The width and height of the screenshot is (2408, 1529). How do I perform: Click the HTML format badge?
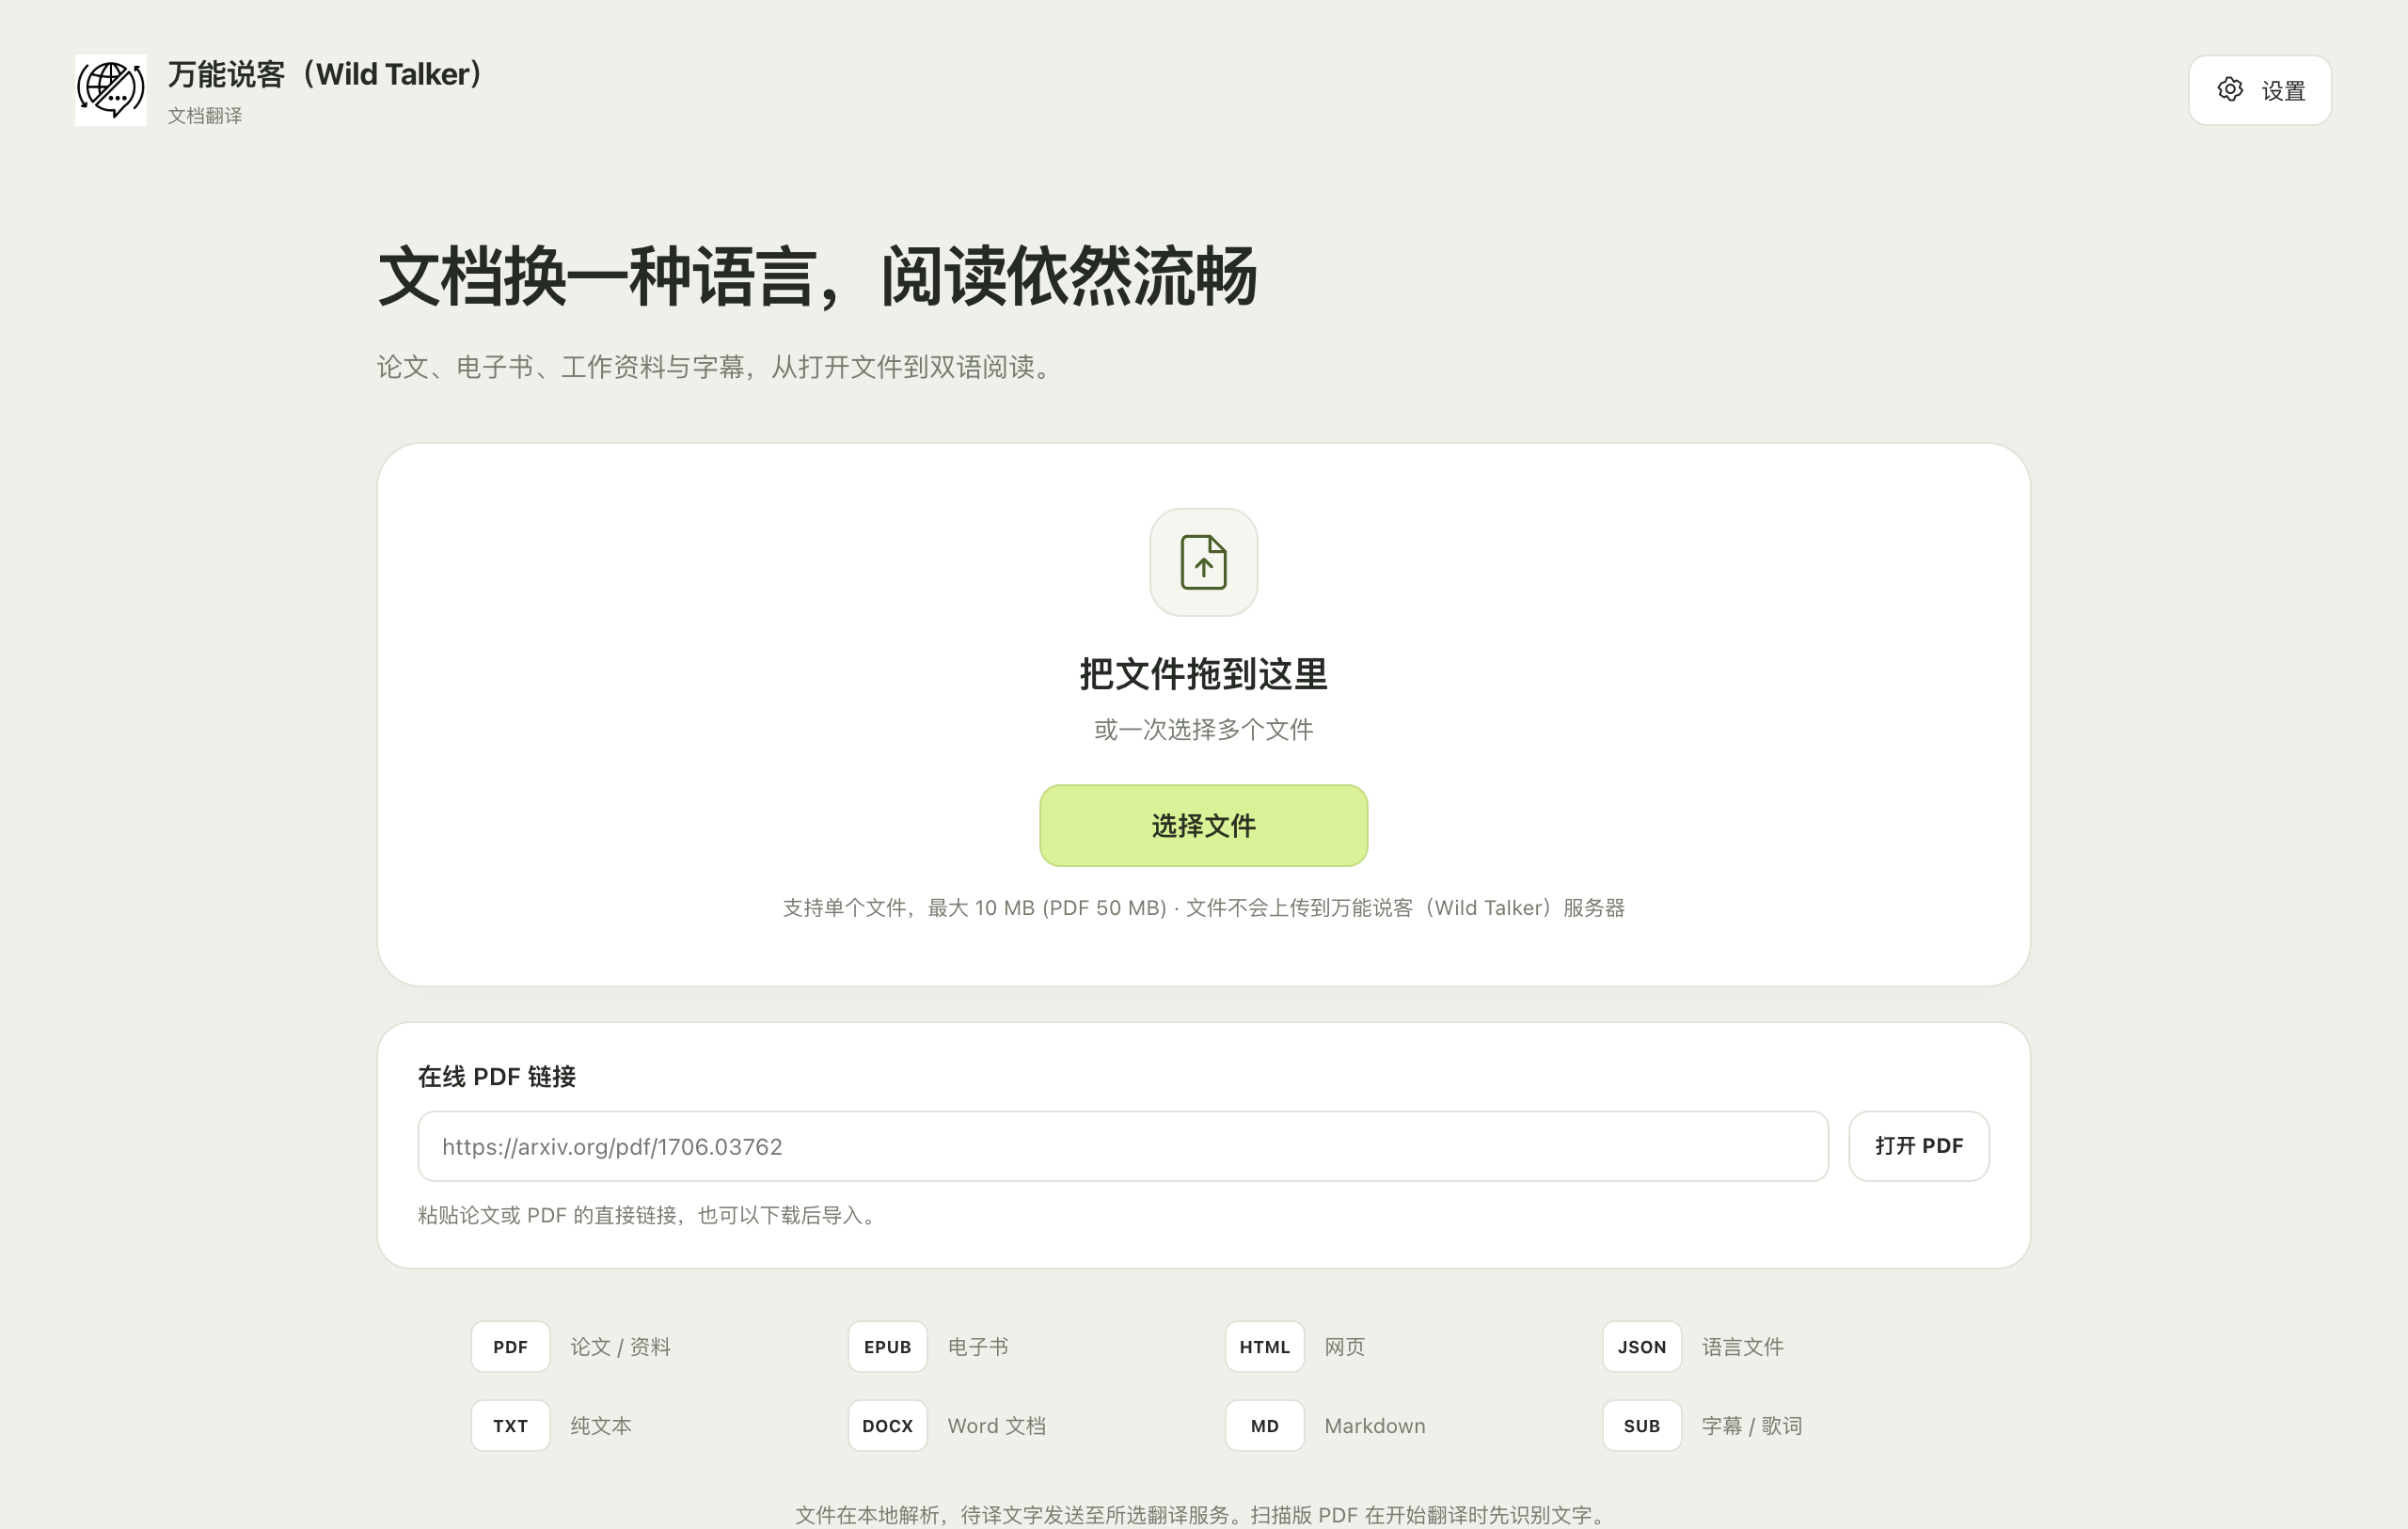click(x=1264, y=1347)
